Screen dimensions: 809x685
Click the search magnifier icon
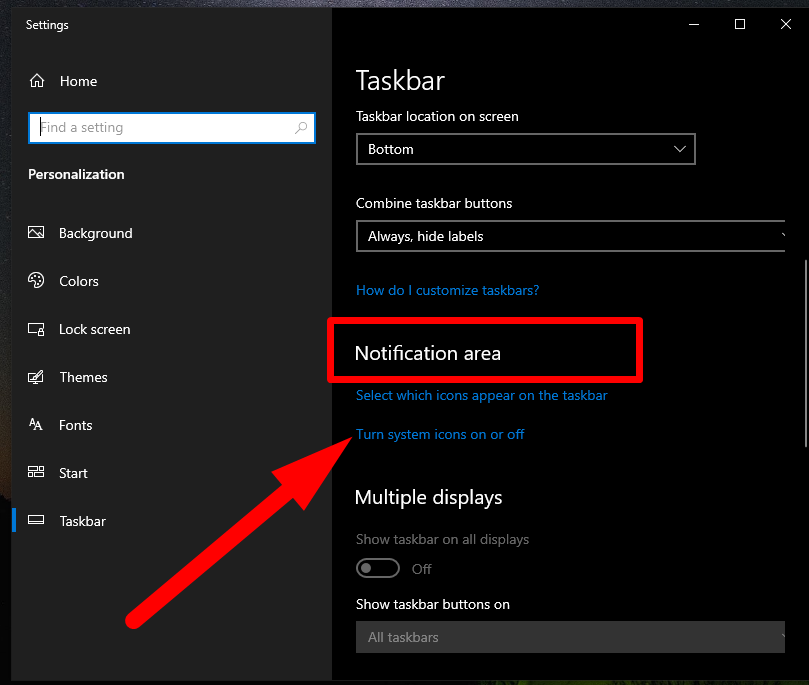click(301, 127)
